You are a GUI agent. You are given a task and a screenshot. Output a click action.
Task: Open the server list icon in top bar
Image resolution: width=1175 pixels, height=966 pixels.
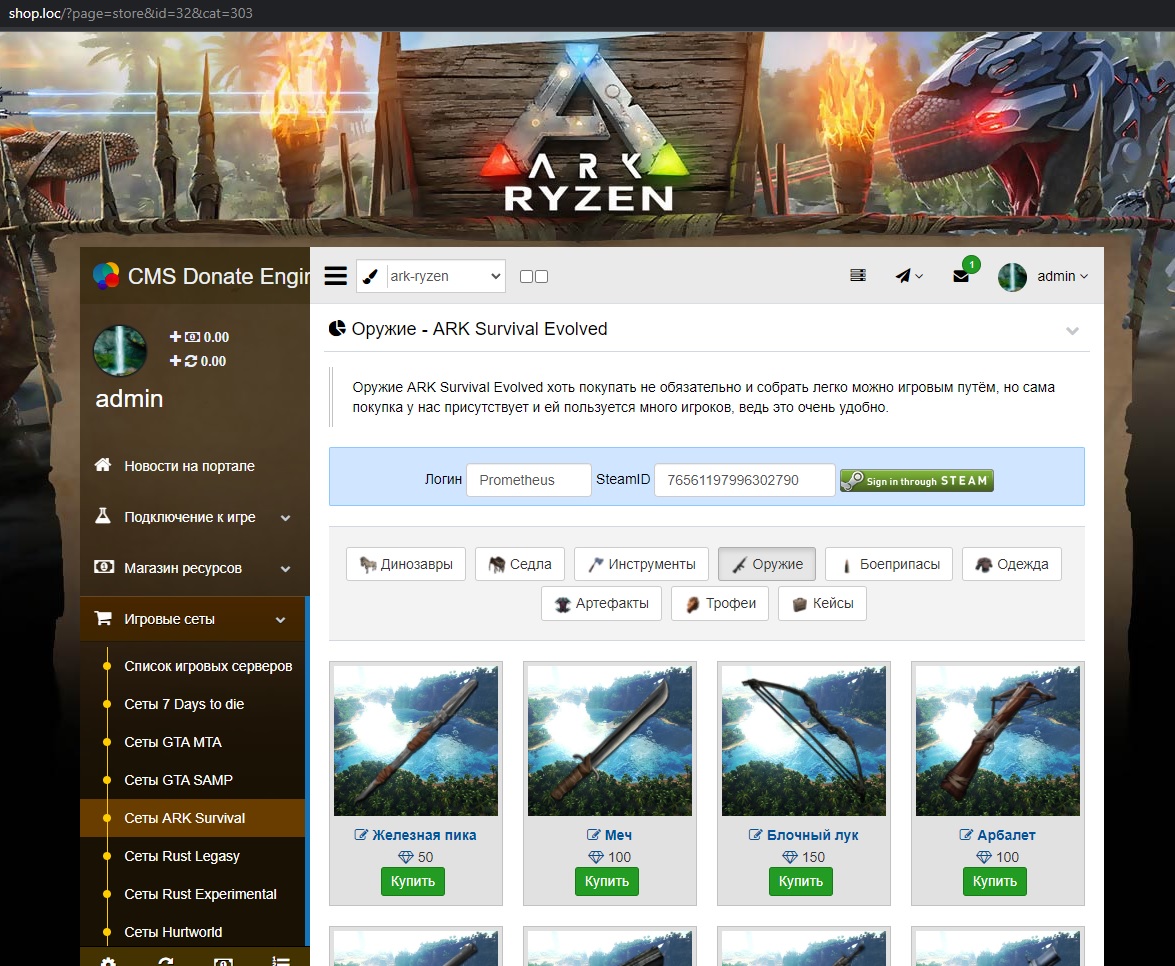tap(857, 276)
